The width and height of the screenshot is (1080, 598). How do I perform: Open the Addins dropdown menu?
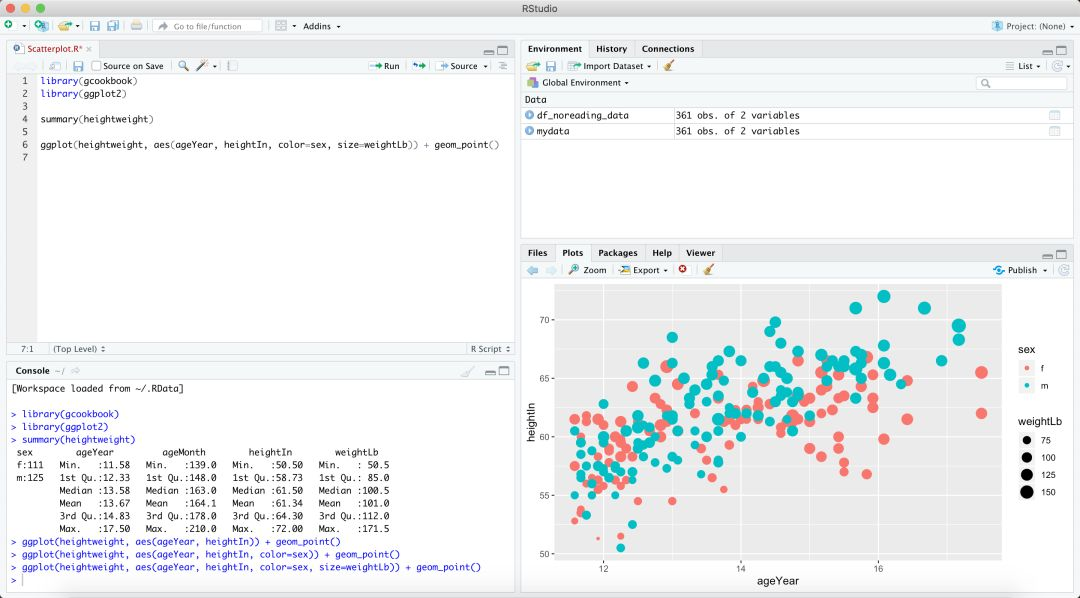click(321, 26)
